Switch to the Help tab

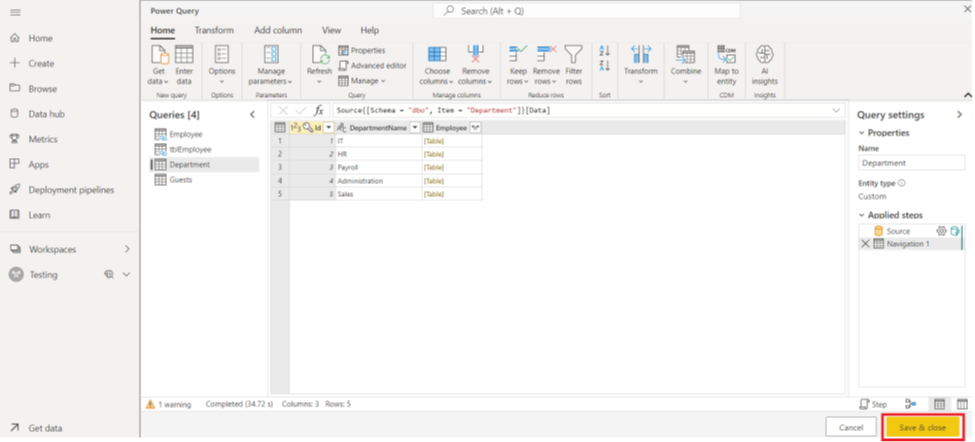click(370, 30)
